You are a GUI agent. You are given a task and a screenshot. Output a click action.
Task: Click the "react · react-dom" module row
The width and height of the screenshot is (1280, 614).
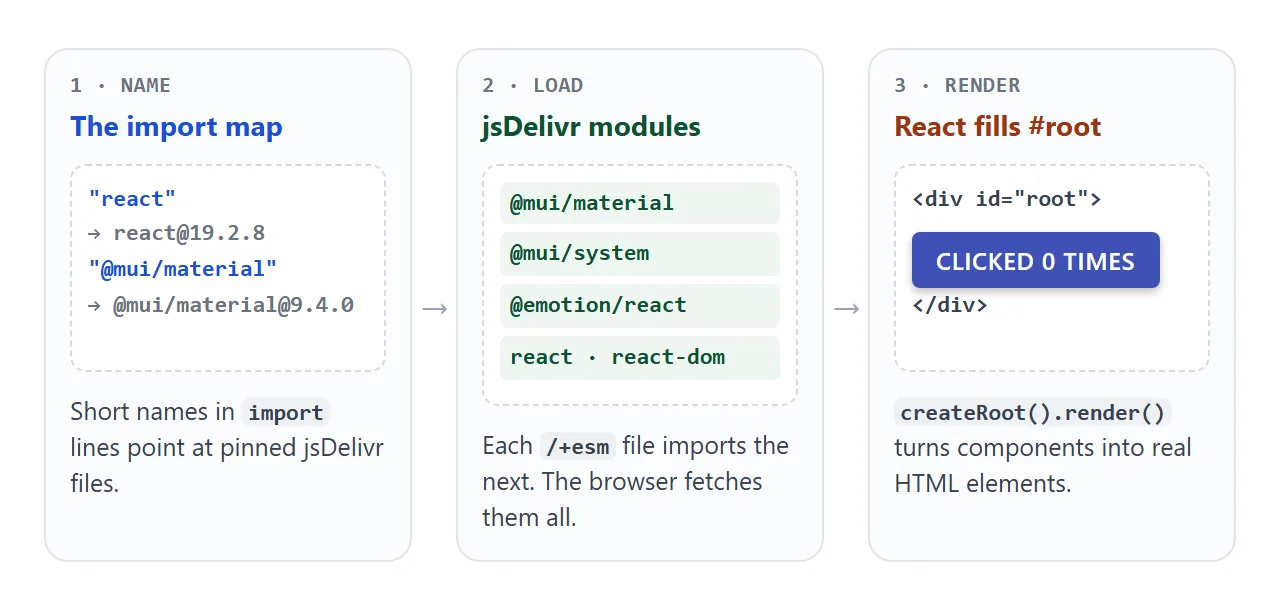pyautogui.click(x=640, y=358)
